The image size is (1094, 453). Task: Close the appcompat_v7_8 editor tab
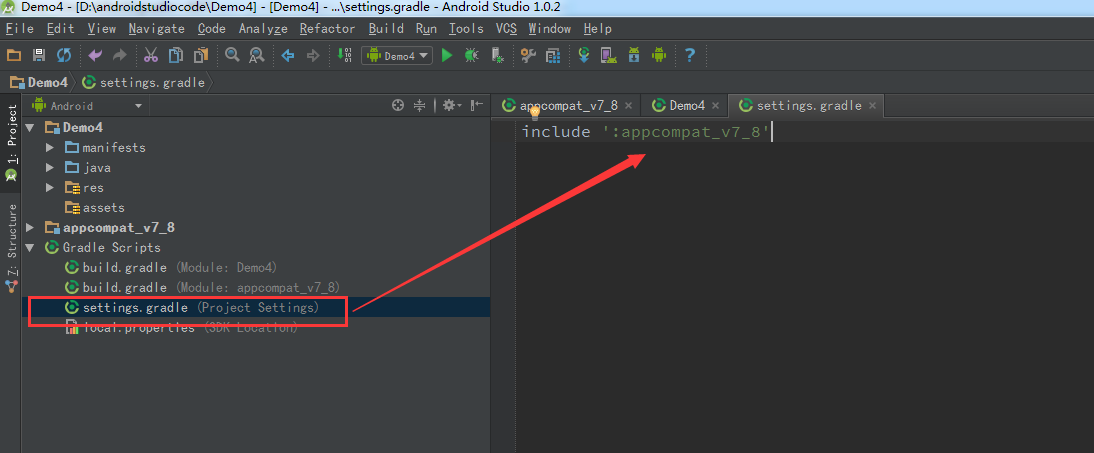pyautogui.click(x=629, y=106)
